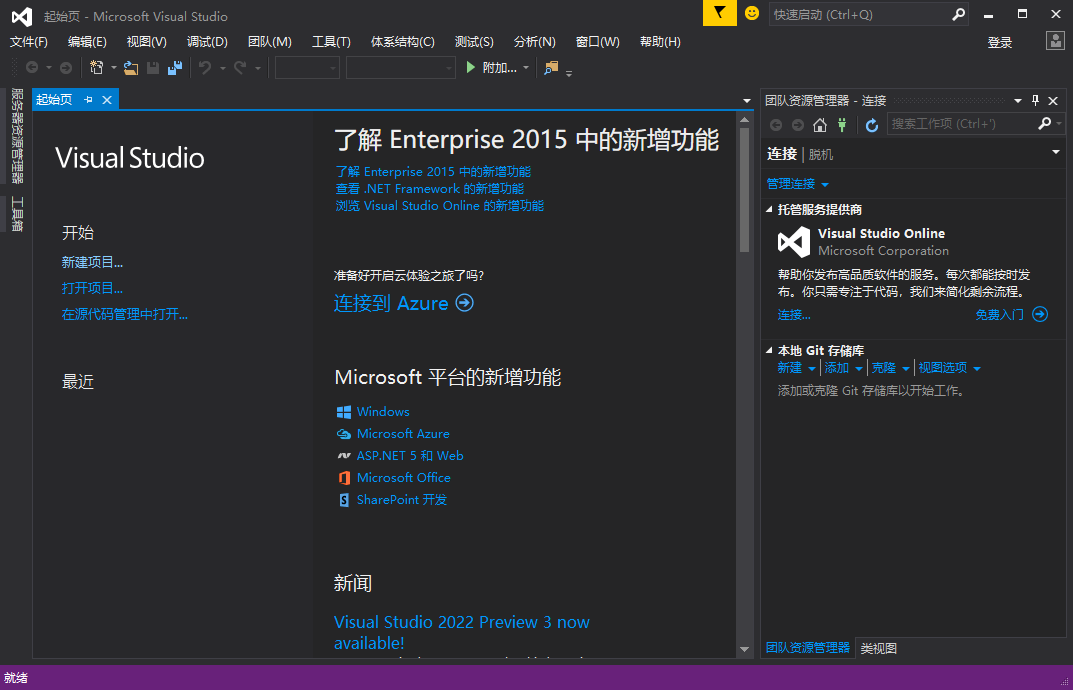Click the navigate backward toolbar arrow
This screenshot has width=1073, height=690.
pos(31,67)
